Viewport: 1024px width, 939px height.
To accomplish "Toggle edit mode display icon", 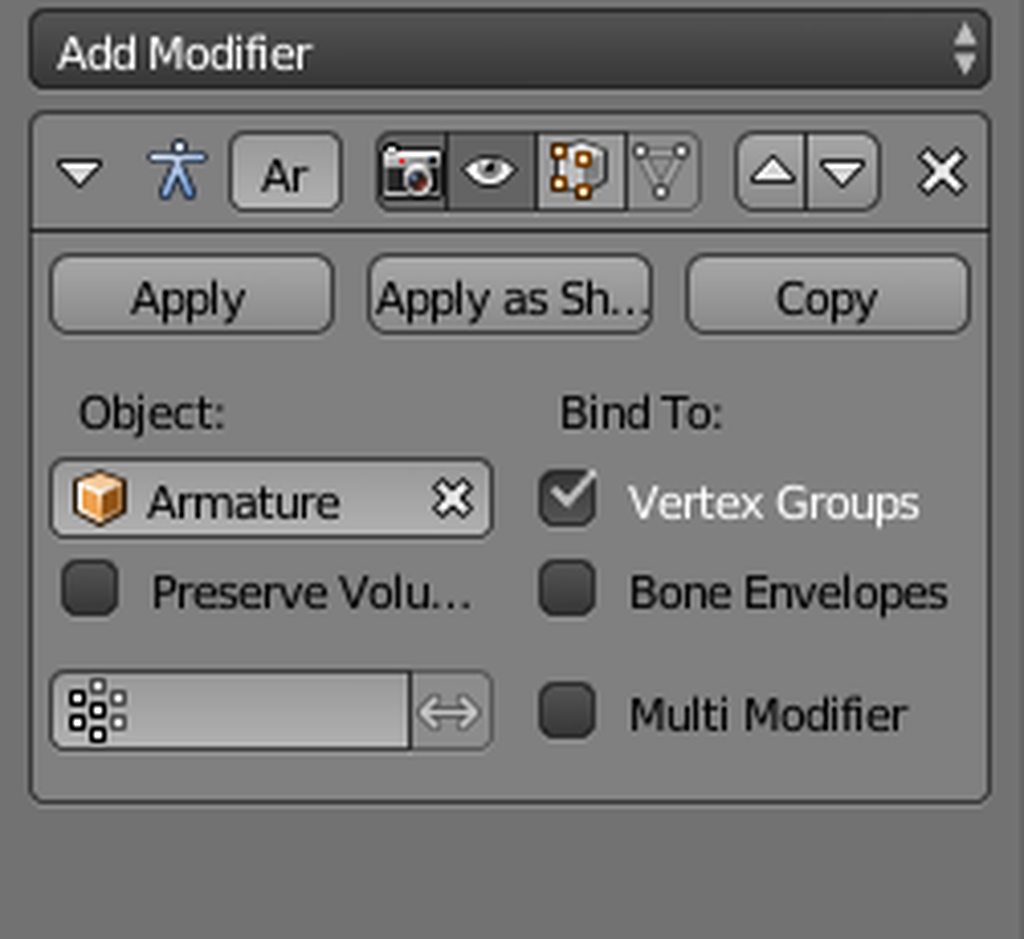I will tap(581, 172).
